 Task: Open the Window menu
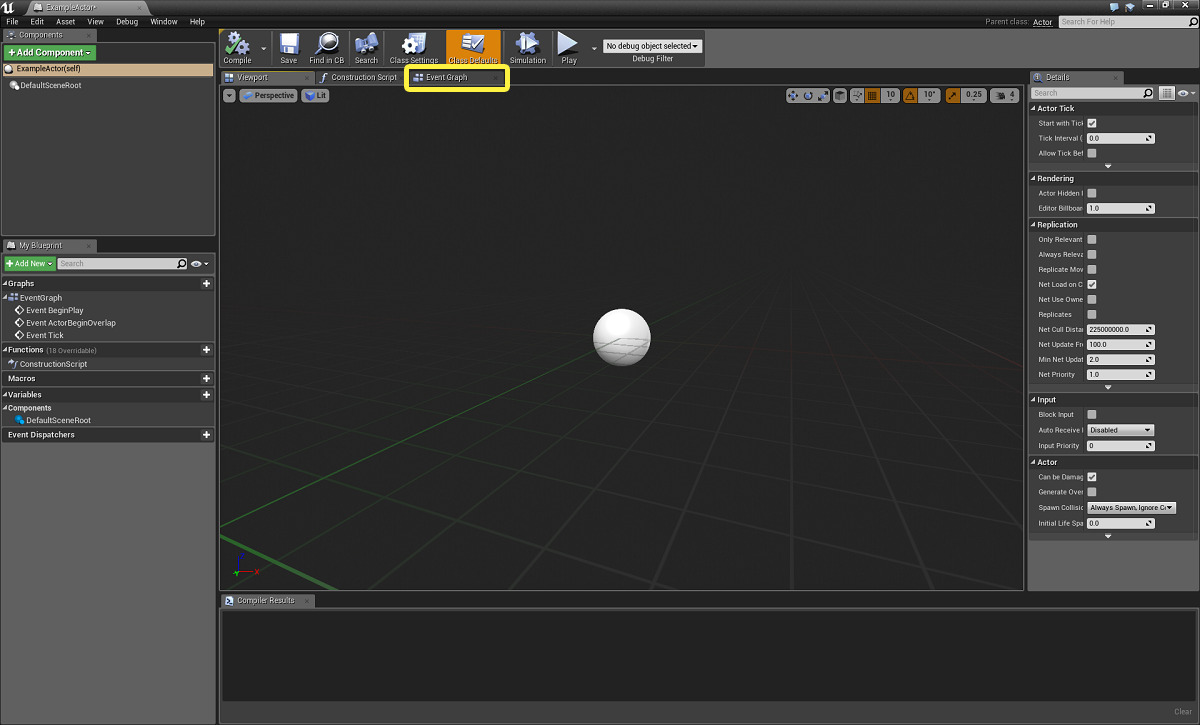163,20
